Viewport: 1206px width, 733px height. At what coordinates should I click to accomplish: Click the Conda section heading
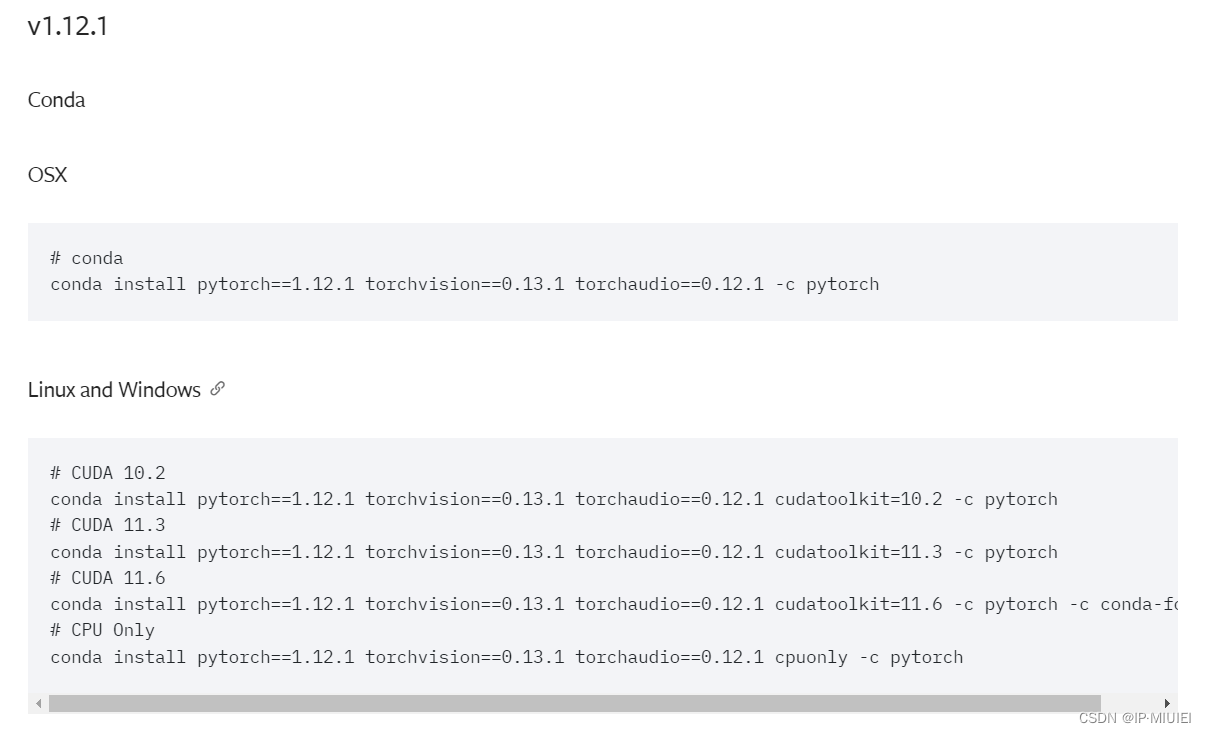[x=56, y=100]
